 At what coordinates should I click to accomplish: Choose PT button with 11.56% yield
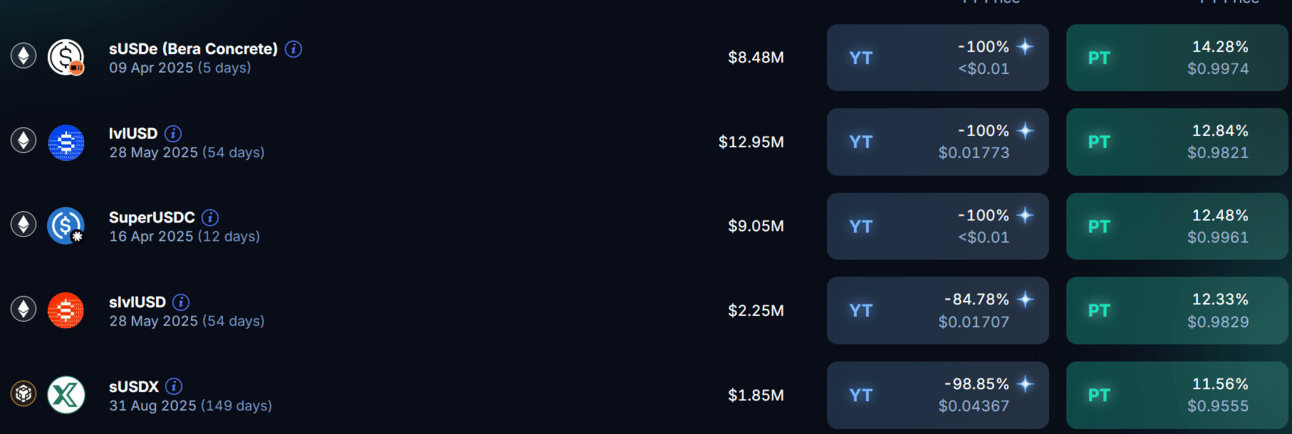pos(1177,395)
